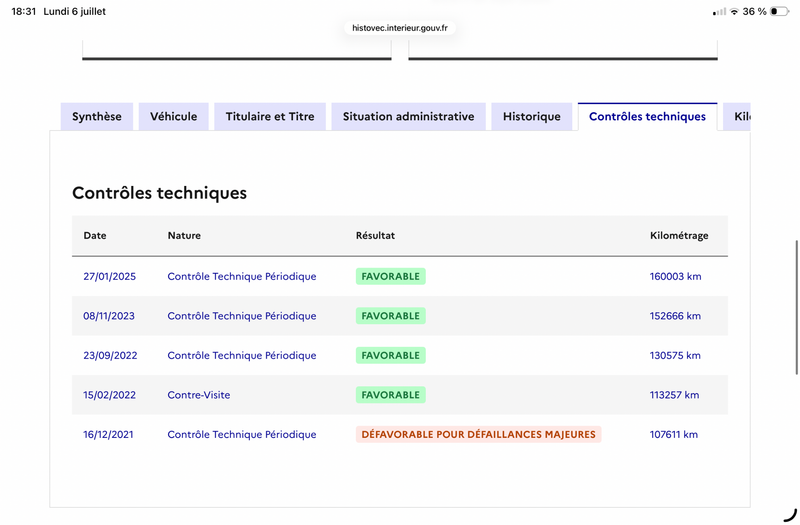Click the 107611 km mileage value
The width and height of the screenshot is (800, 525).
673,435
